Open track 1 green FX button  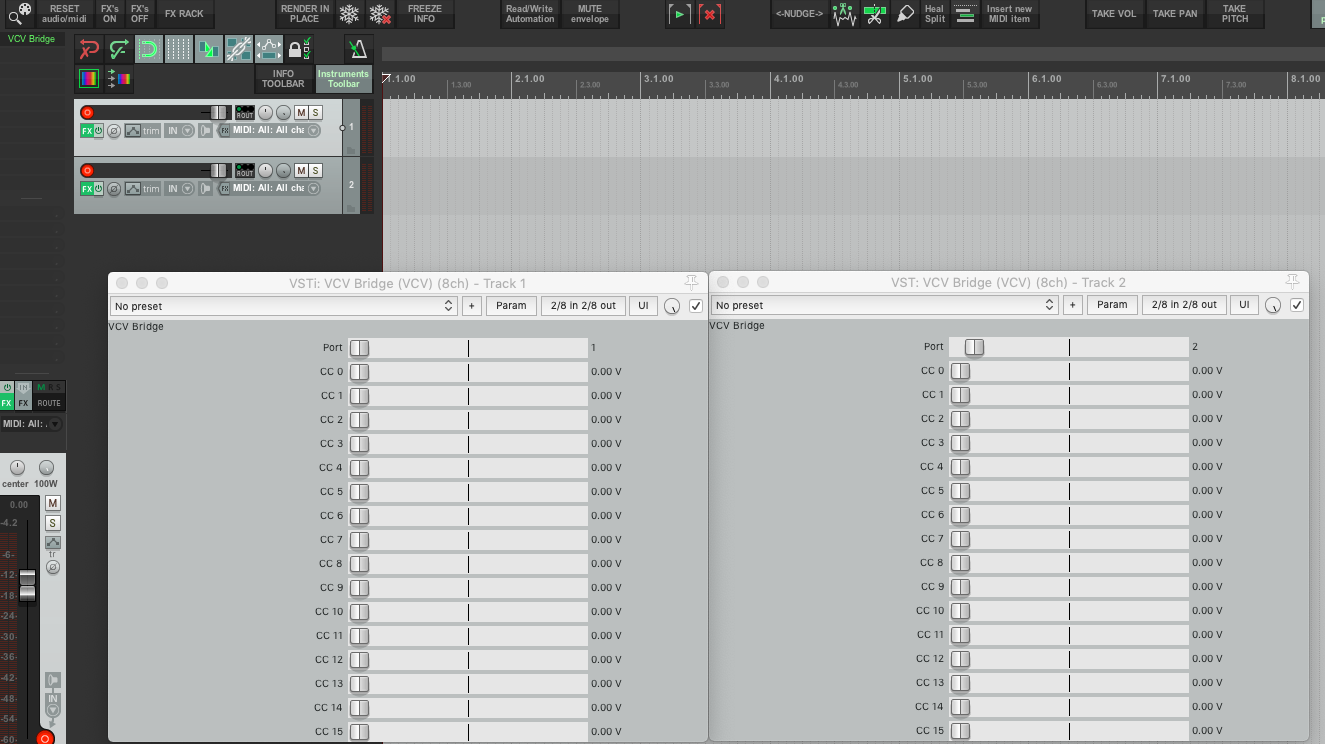(87, 131)
